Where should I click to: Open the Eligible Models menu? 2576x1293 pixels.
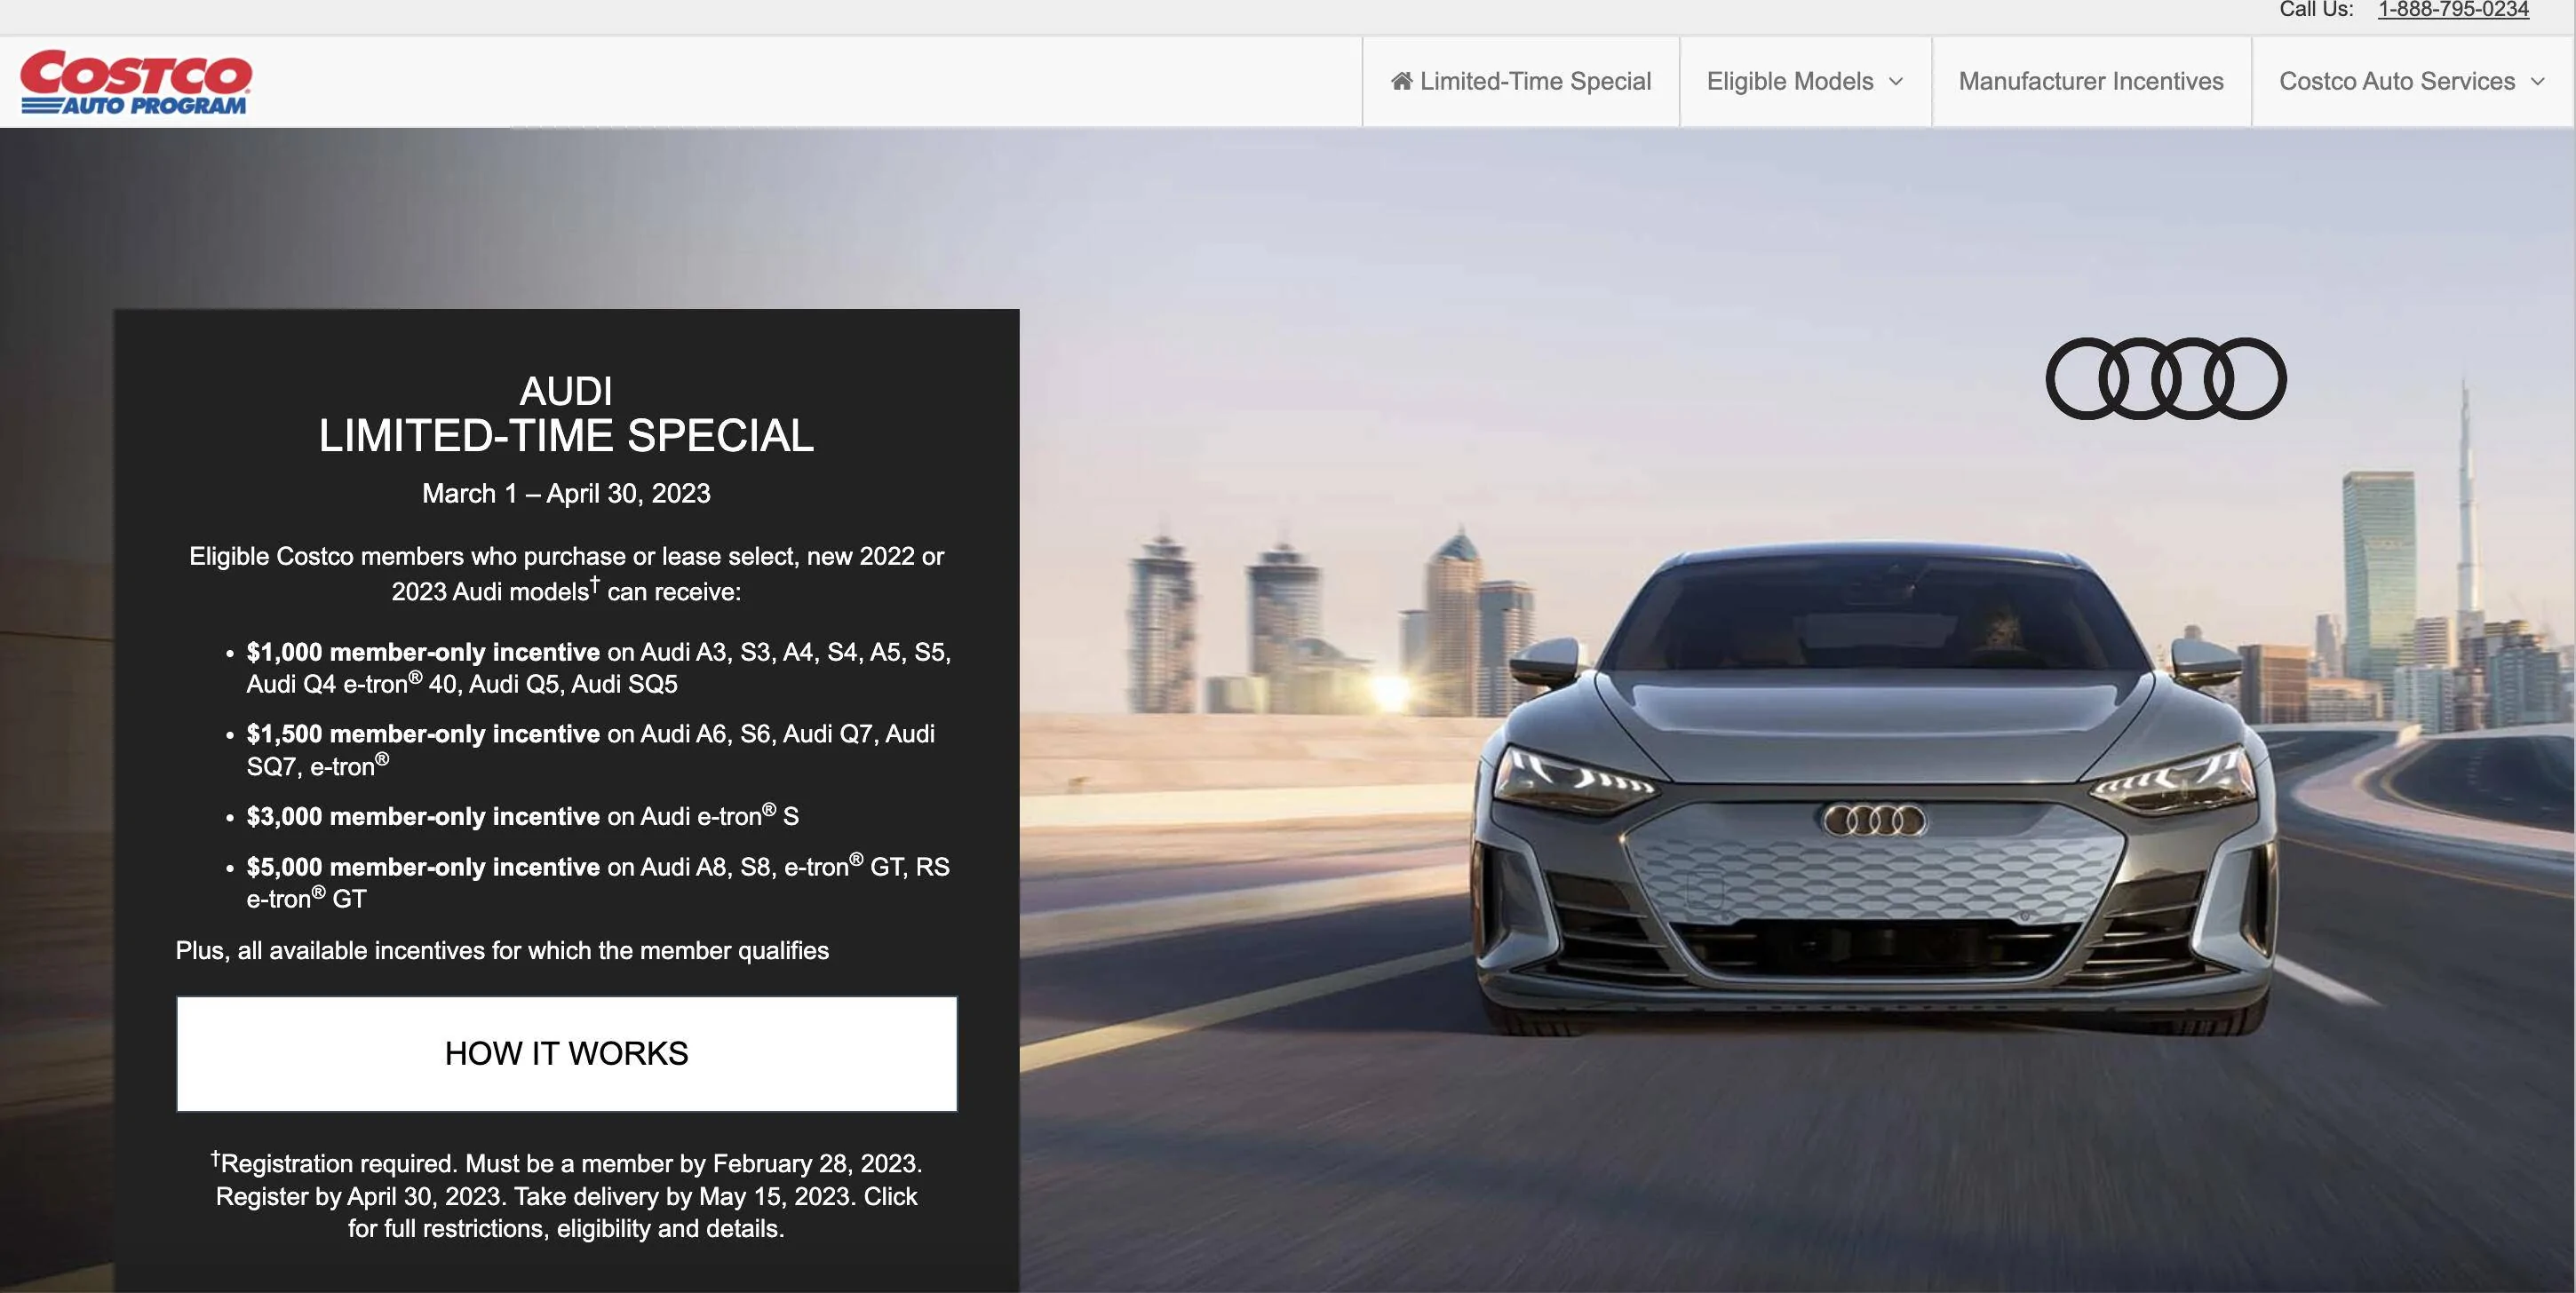click(x=1805, y=81)
